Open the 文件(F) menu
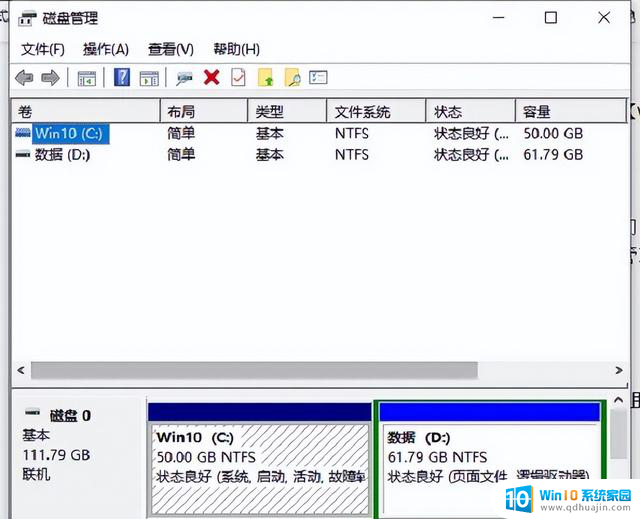640x519 pixels. coord(43,49)
